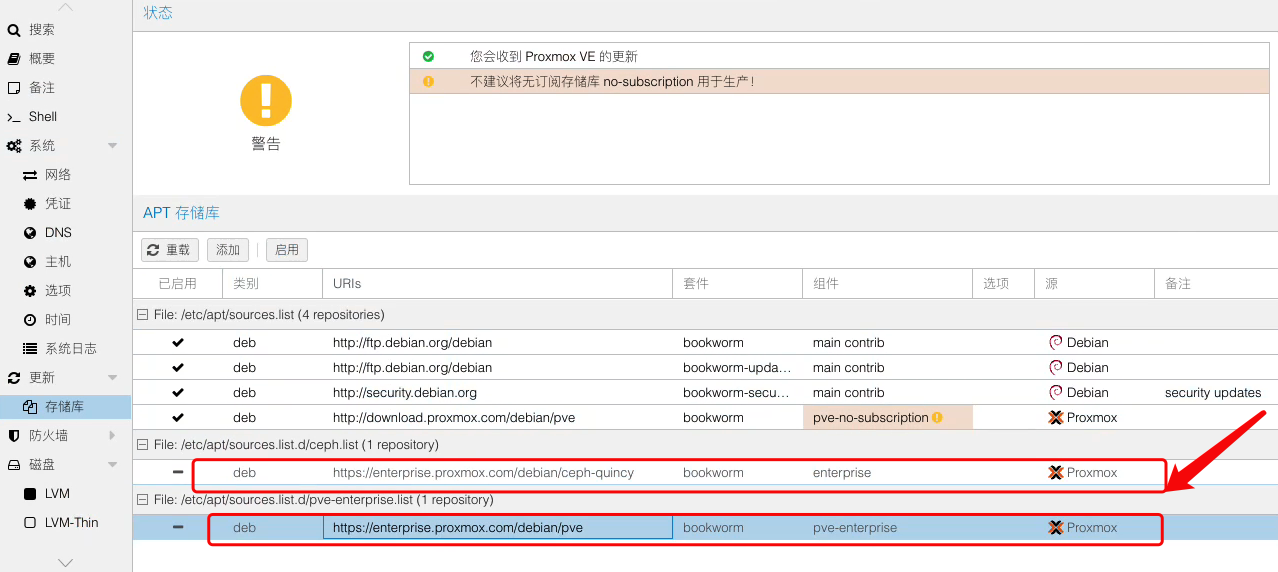Click the 系统日志 list icon

(x=30, y=349)
